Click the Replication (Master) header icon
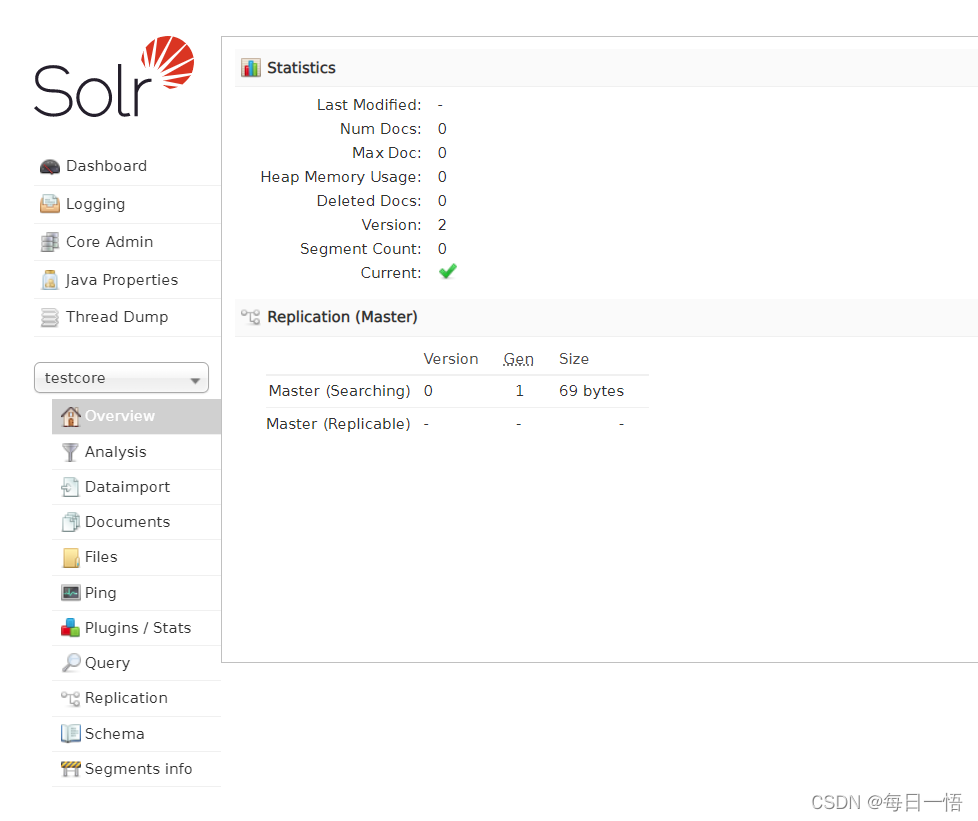Viewport: 978px width, 821px height. pos(251,317)
